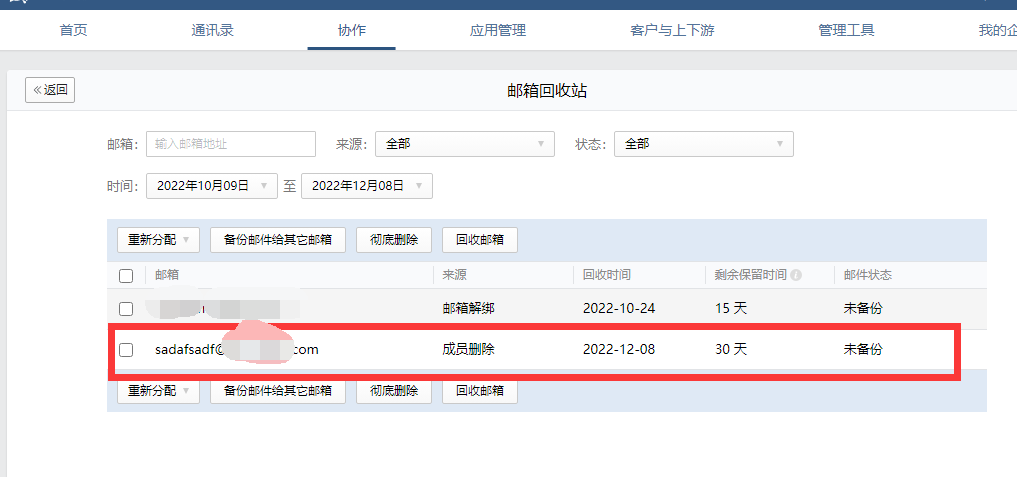The image size is (1017, 477).
Task: Click the top 回收邮箱 button
Action: pyautogui.click(x=479, y=240)
